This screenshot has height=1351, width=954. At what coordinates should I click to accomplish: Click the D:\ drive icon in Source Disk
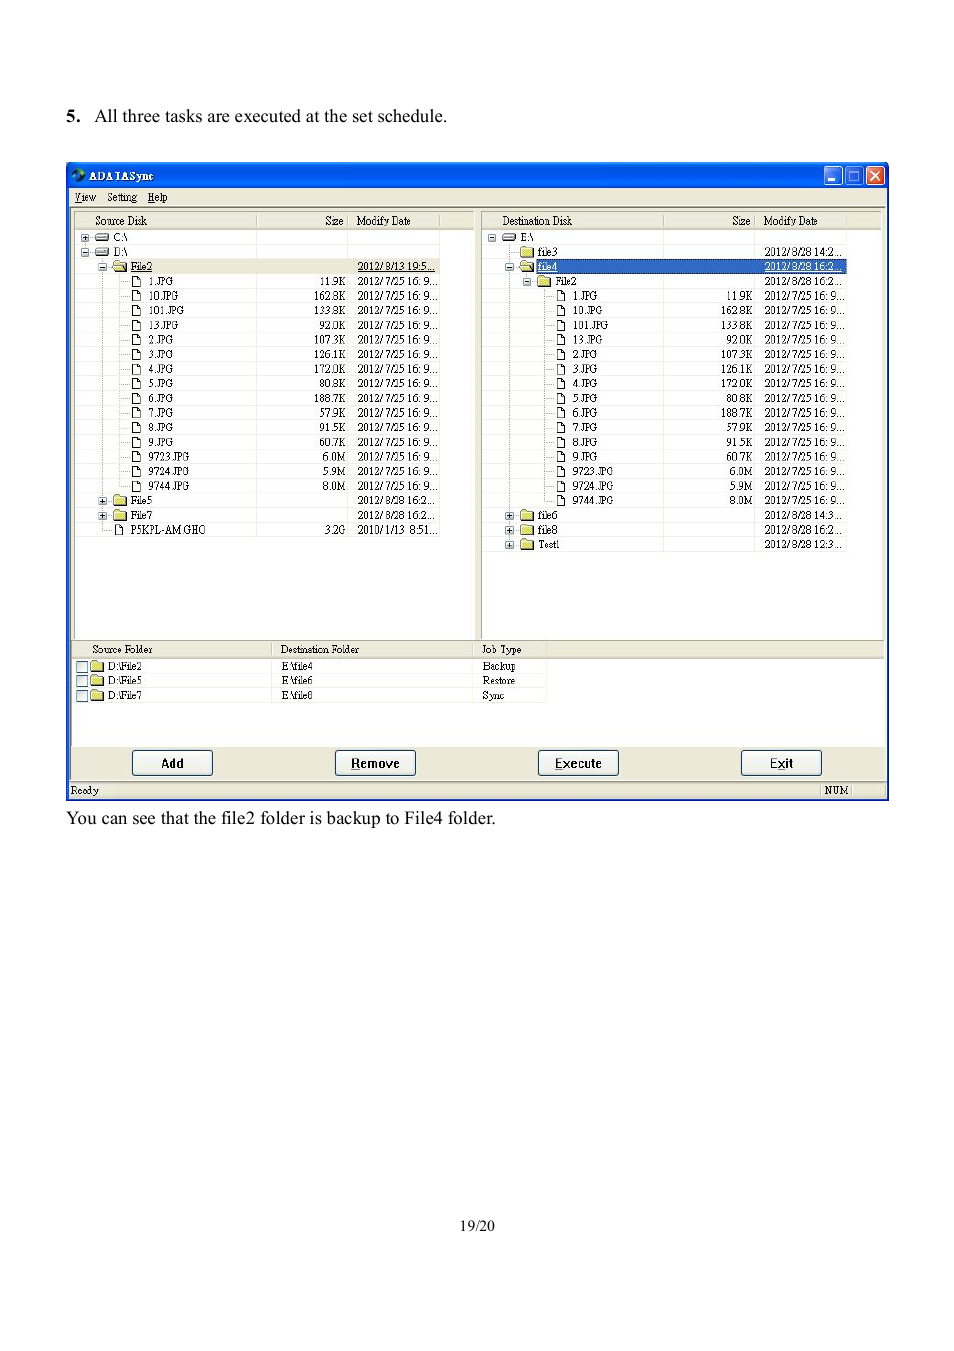click(102, 252)
